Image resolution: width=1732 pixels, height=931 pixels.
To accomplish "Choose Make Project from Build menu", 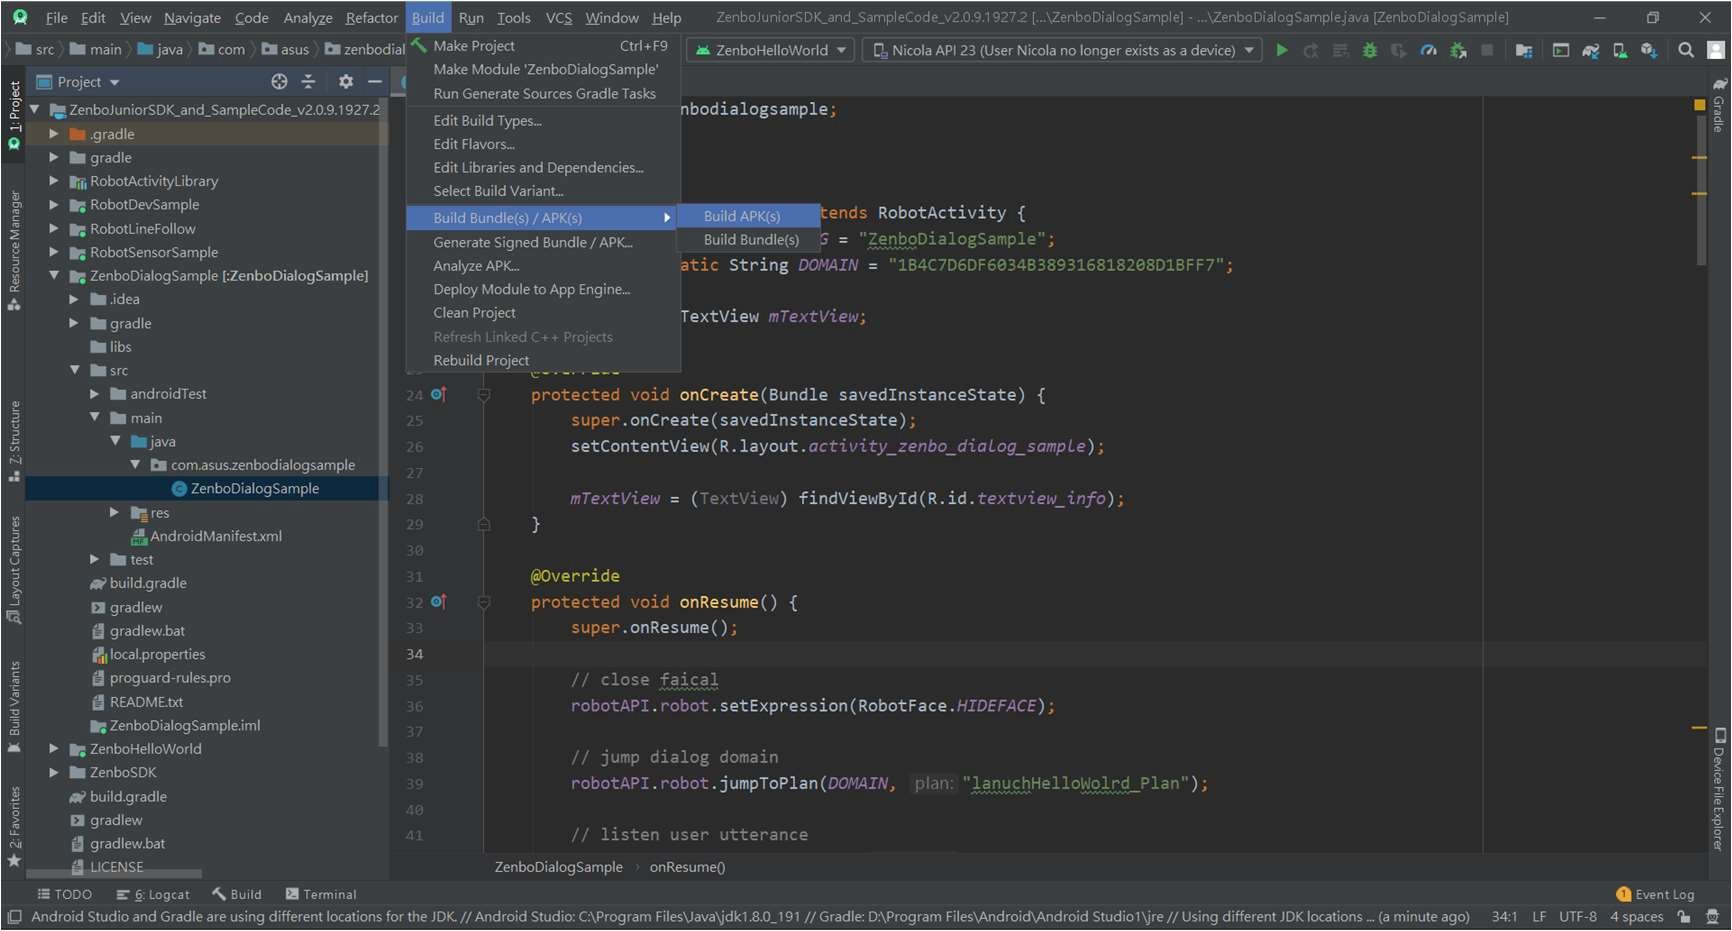I will [543, 46].
